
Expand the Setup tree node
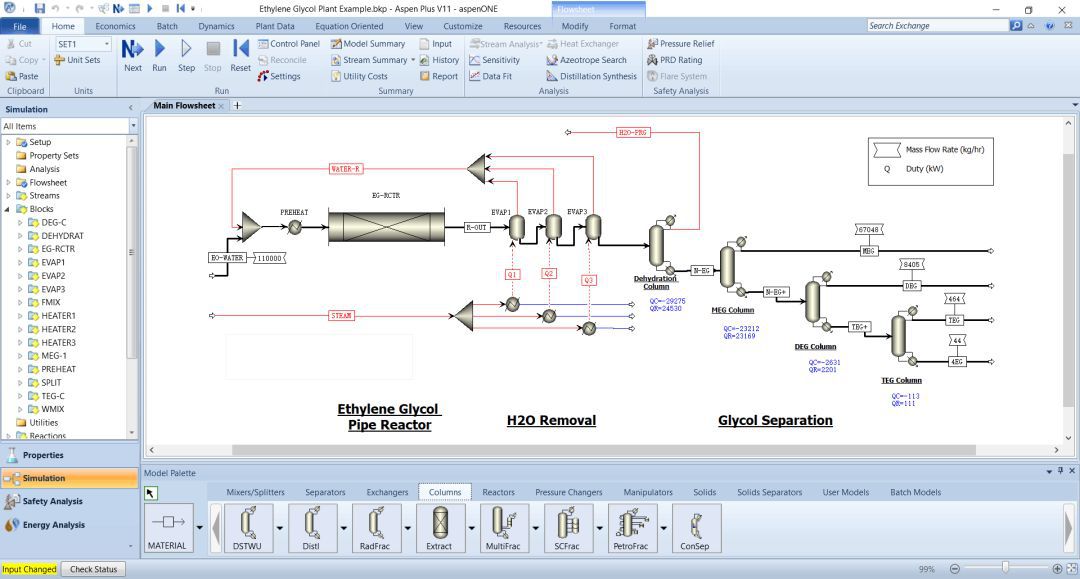(x=8, y=143)
